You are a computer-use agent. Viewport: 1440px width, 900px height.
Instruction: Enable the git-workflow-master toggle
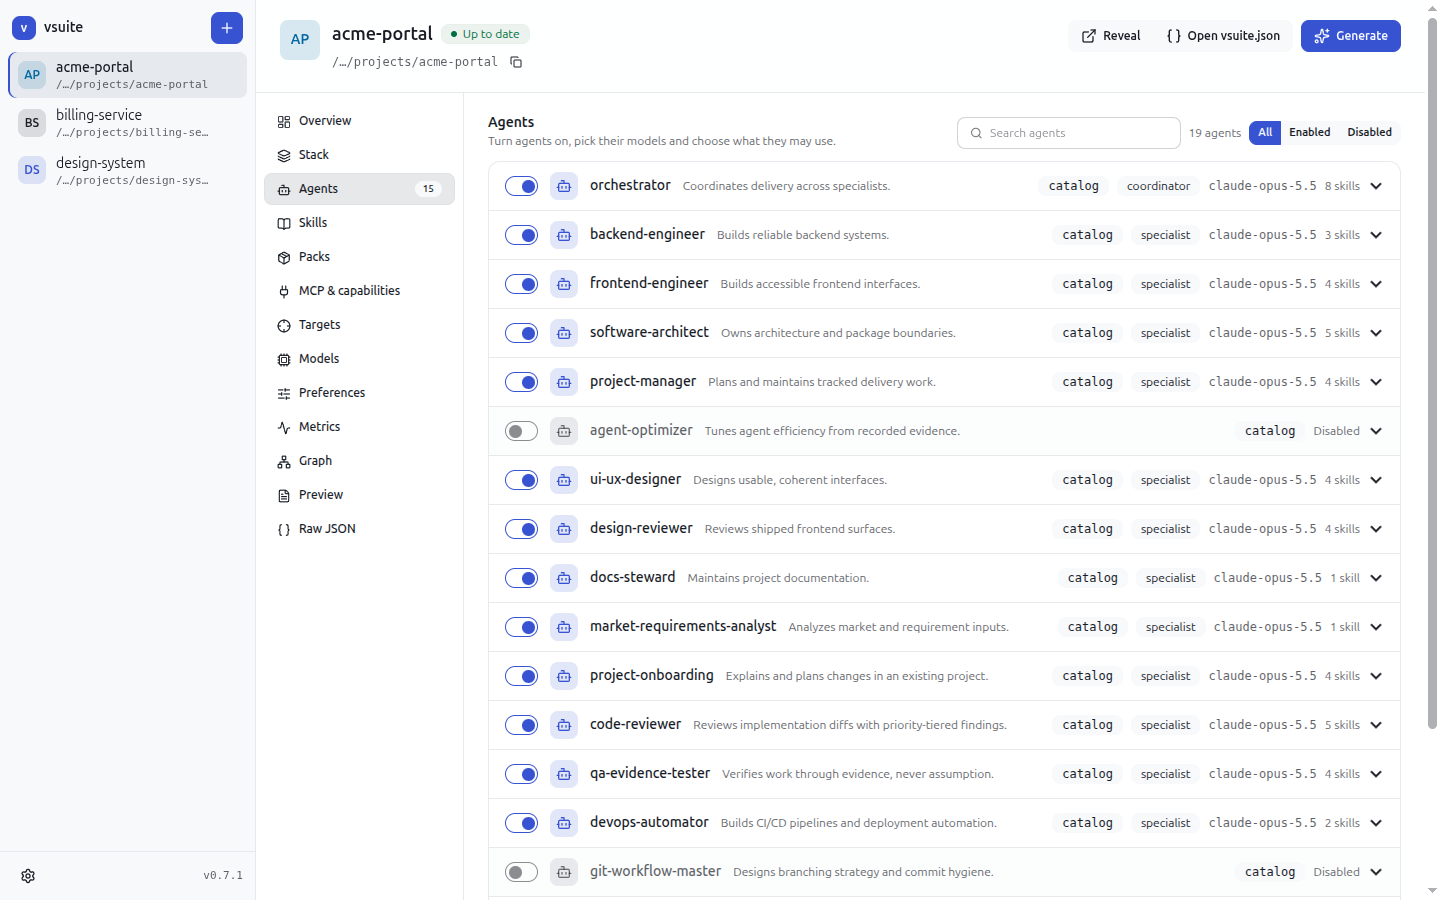click(x=521, y=872)
